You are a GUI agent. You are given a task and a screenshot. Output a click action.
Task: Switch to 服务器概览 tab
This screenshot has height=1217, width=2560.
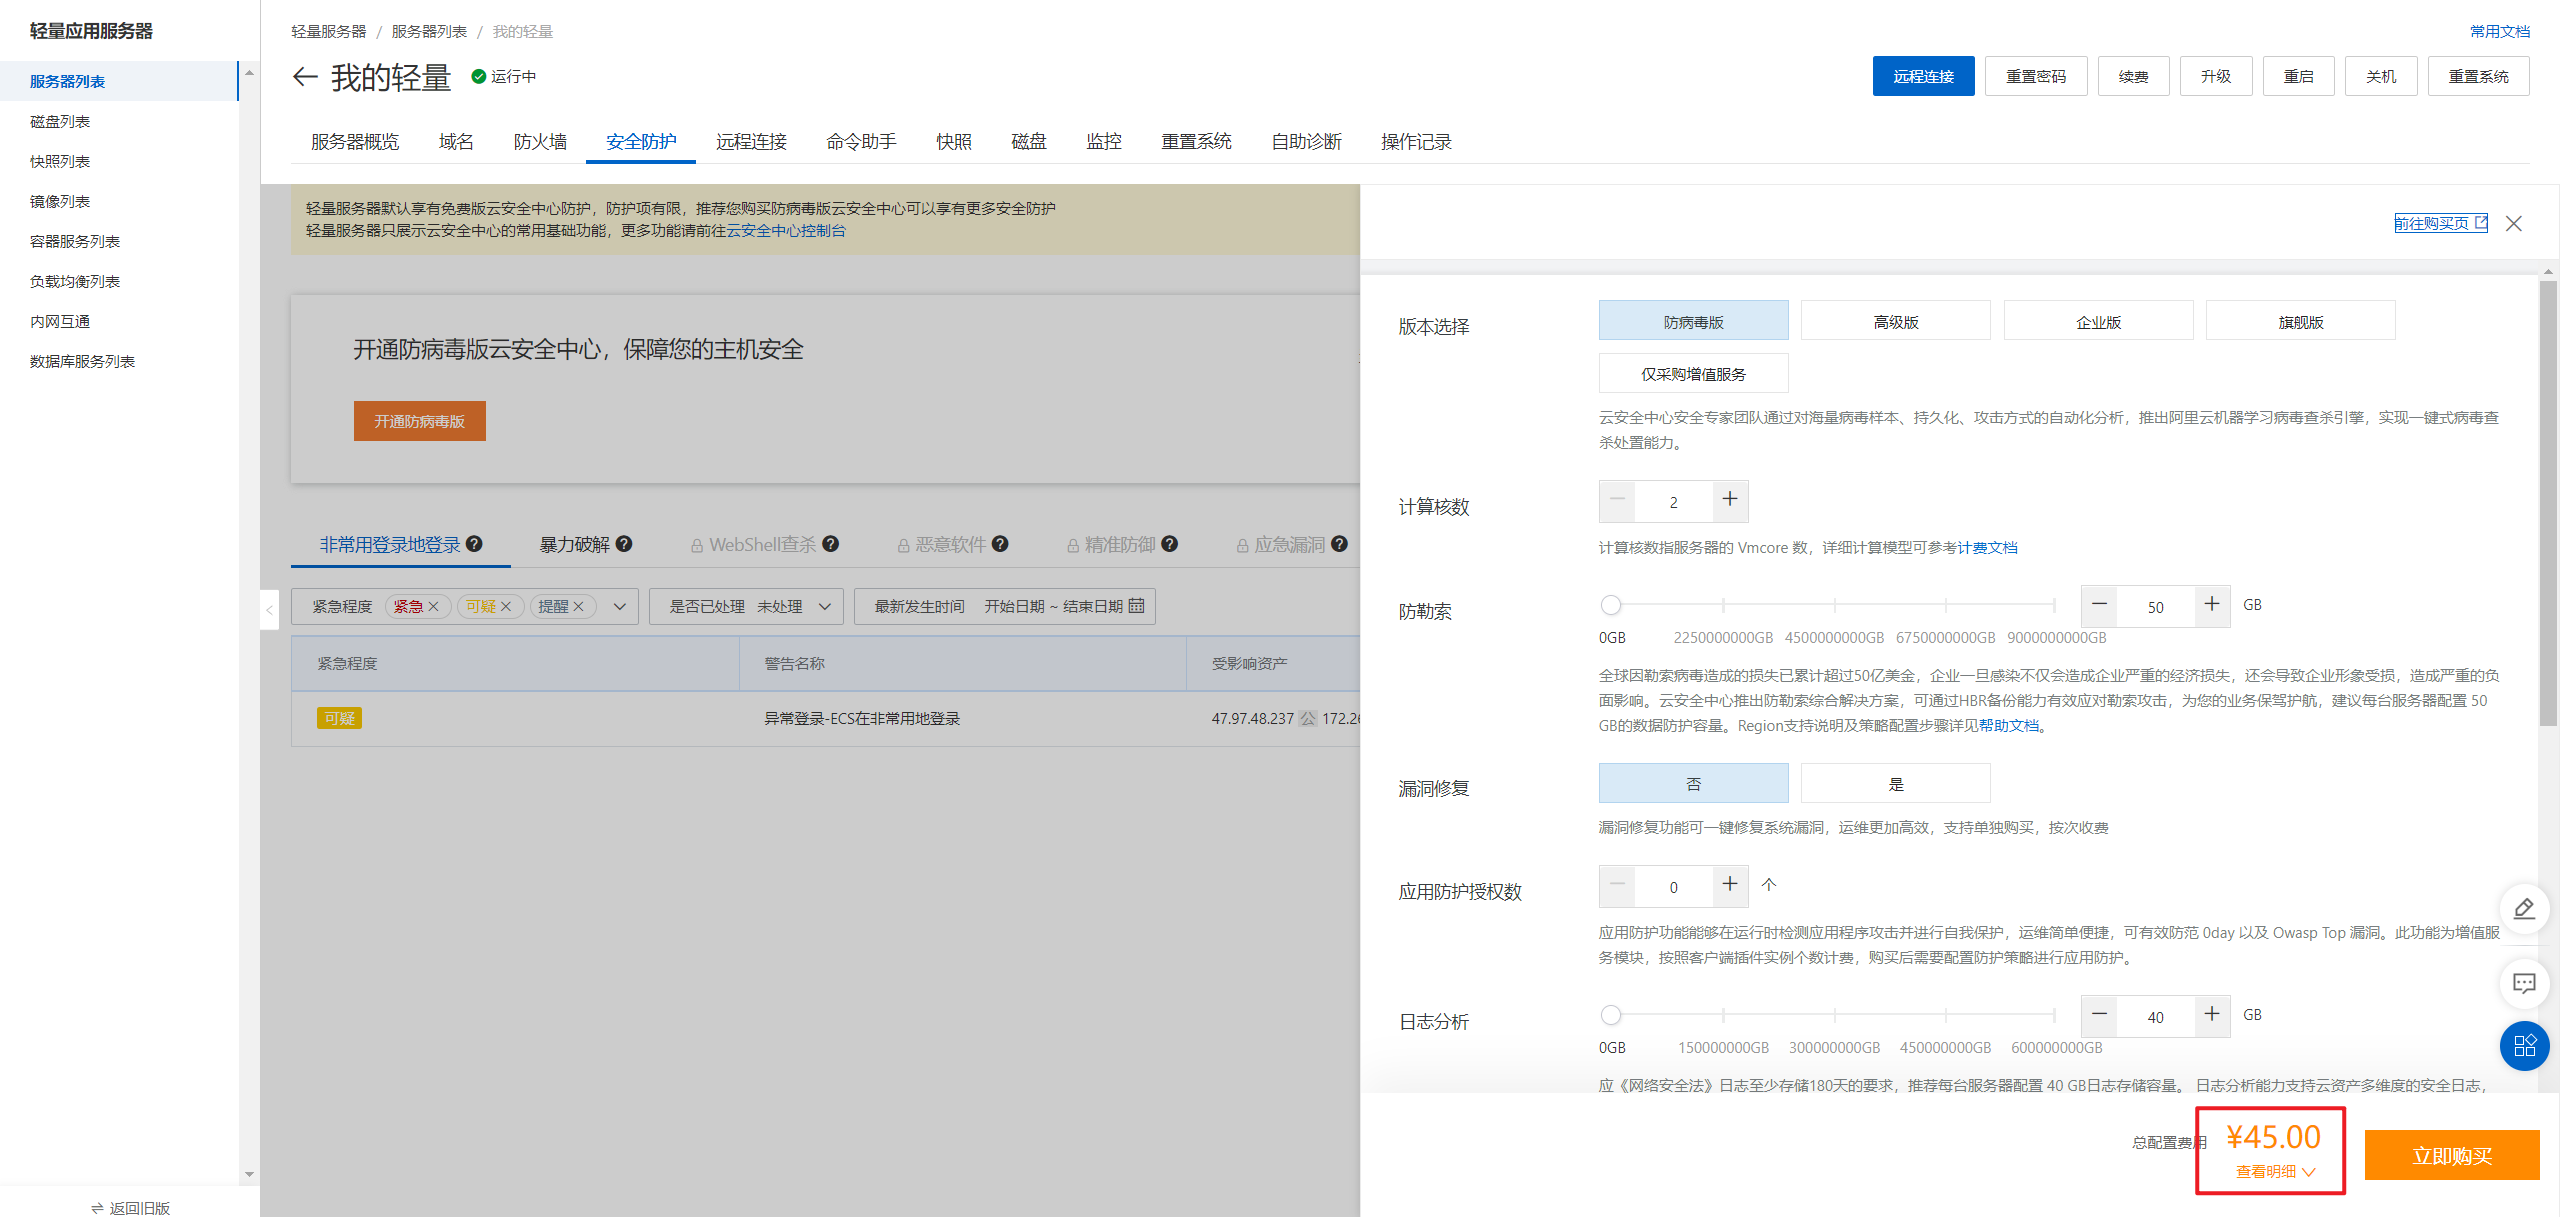[355, 142]
